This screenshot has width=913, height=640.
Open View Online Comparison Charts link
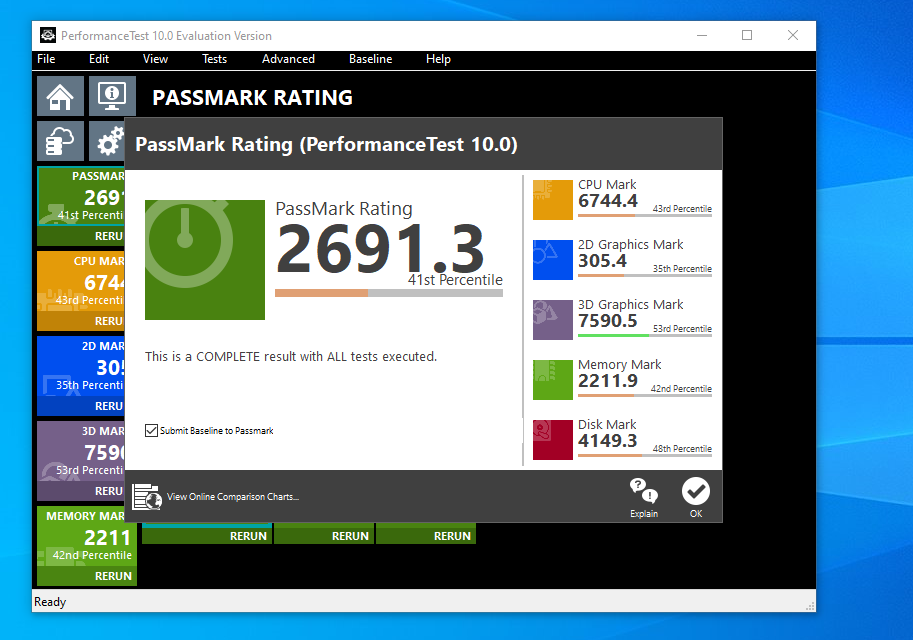[233, 497]
